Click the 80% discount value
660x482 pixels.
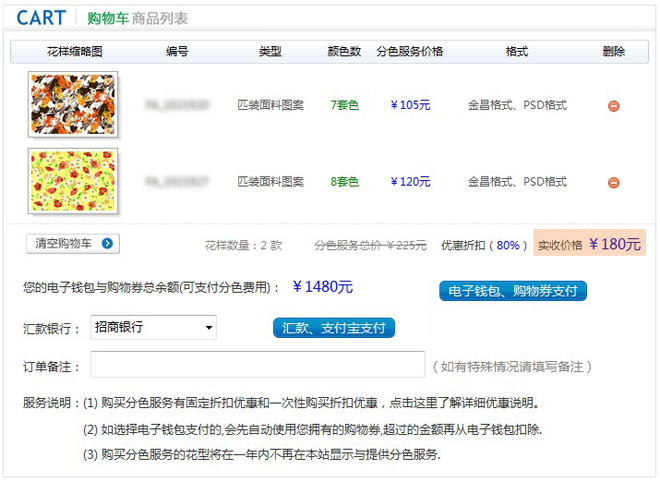click(x=508, y=245)
